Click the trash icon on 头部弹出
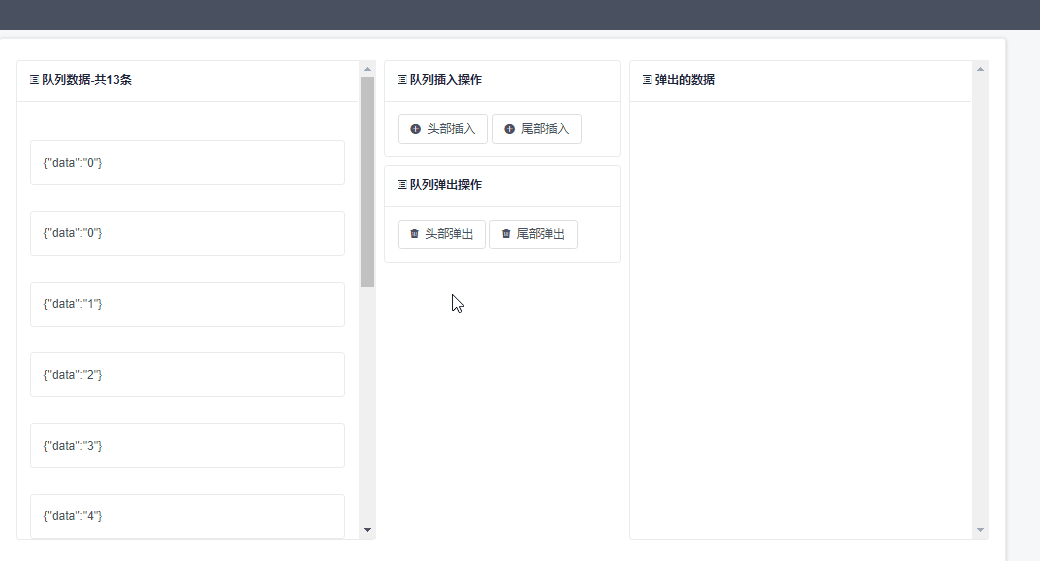The width and height of the screenshot is (1040, 561). point(415,233)
